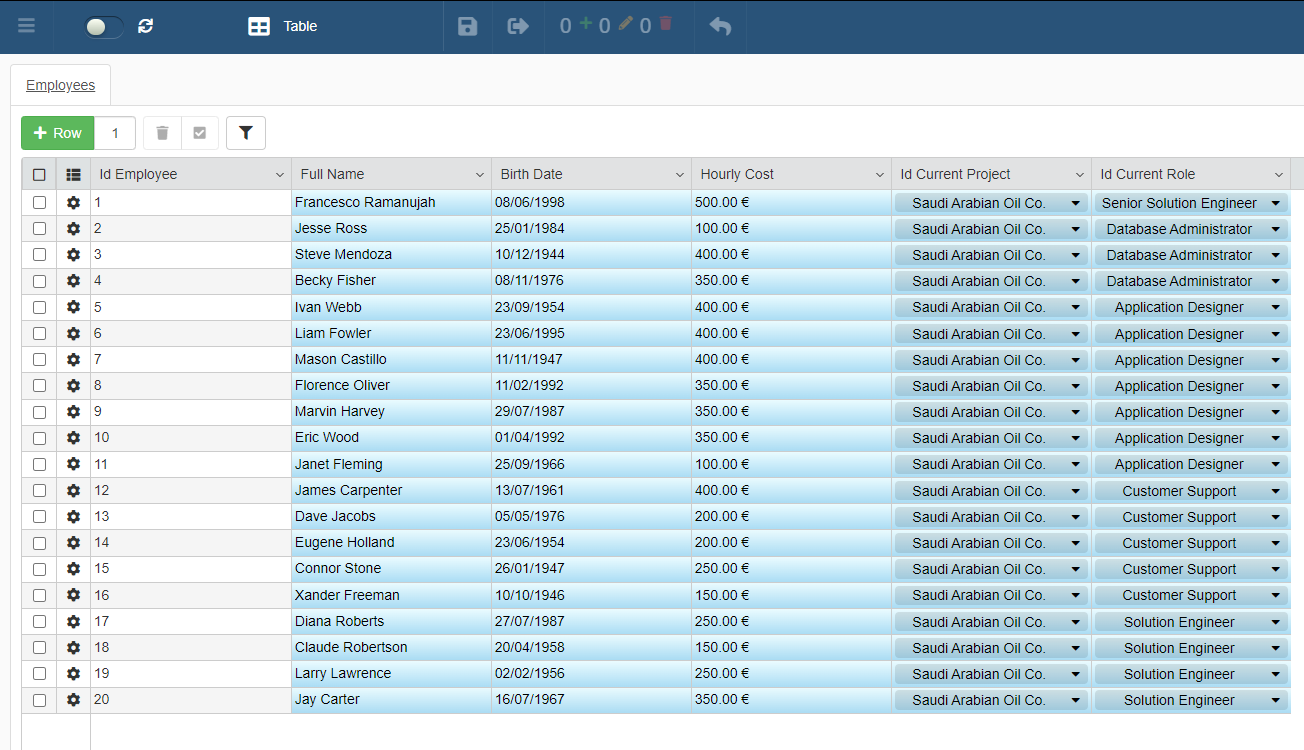Check the select-all checkbox in the table header
Screen dimensions: 1304x750
(39, 174)
